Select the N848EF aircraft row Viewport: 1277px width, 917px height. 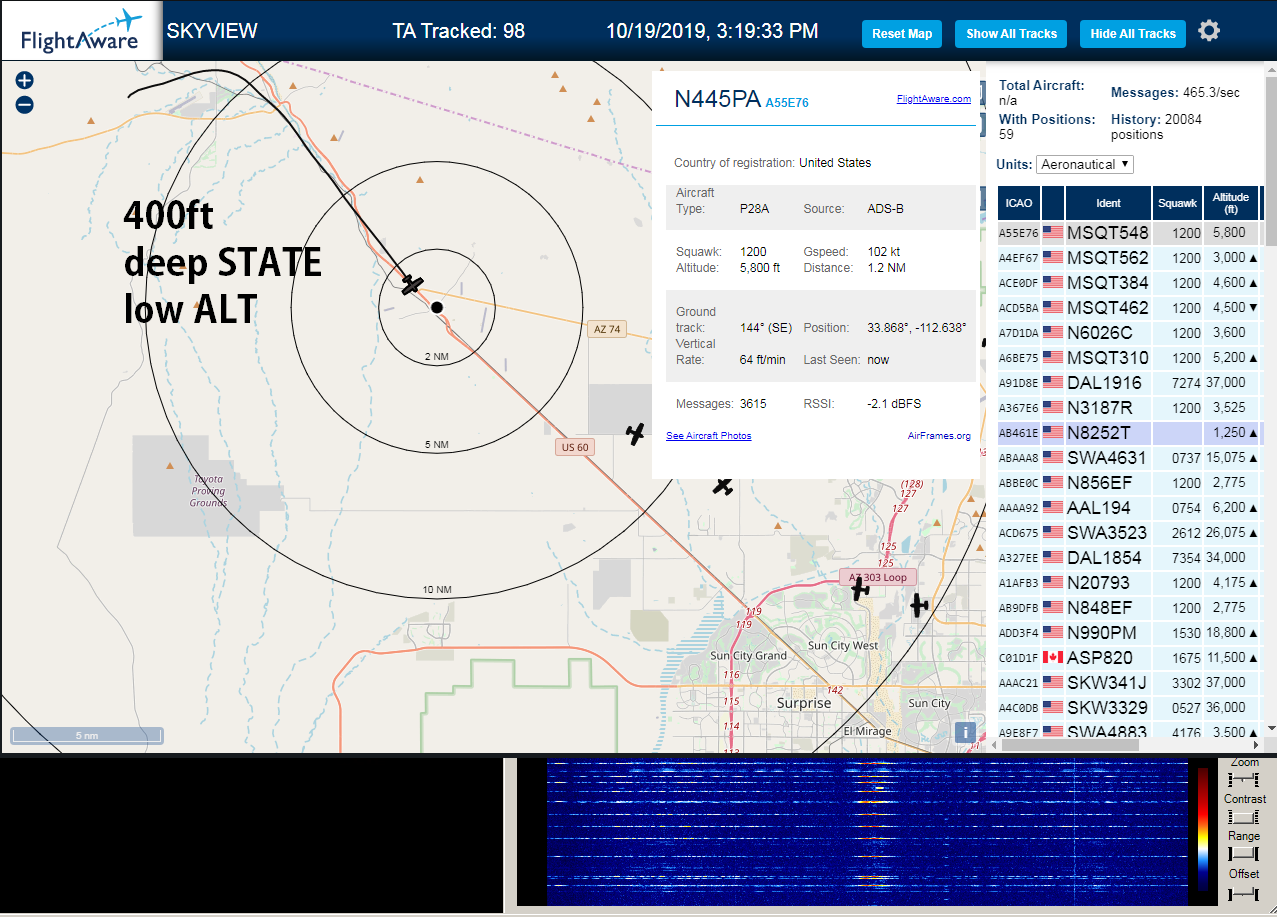pyautogui.click(x=1129, y=607)
